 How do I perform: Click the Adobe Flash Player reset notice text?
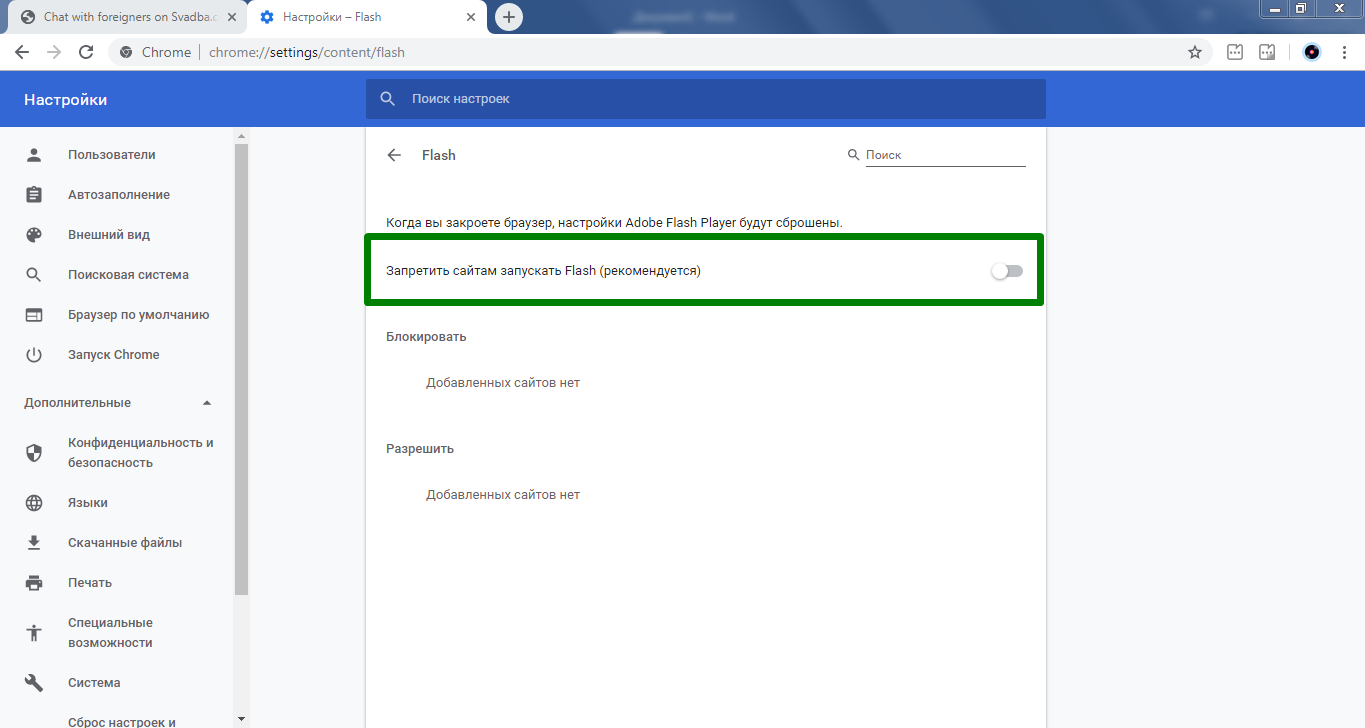[x=614, y=223]
